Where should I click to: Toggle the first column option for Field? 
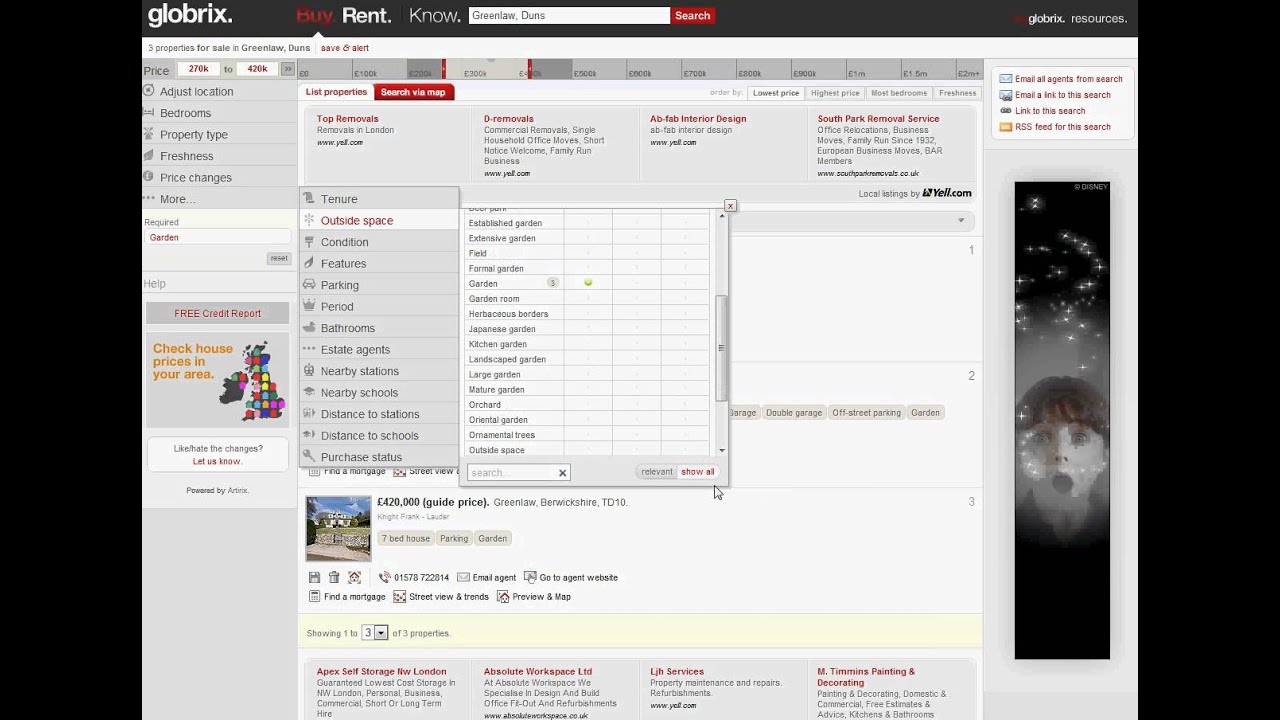[x=588, y=253]
